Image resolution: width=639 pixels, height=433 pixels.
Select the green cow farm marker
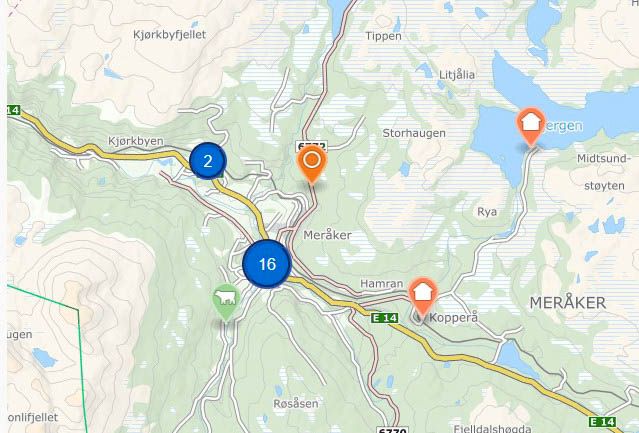[225, 303]
